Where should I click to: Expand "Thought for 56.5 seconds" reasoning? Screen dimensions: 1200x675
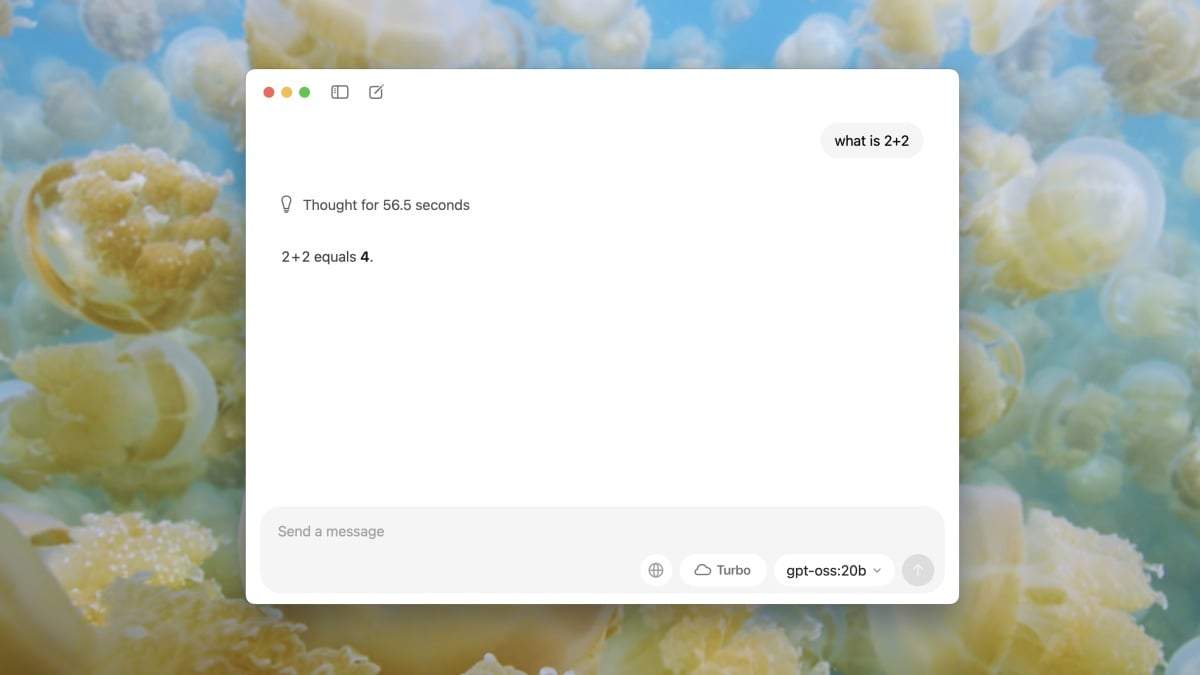386,205
